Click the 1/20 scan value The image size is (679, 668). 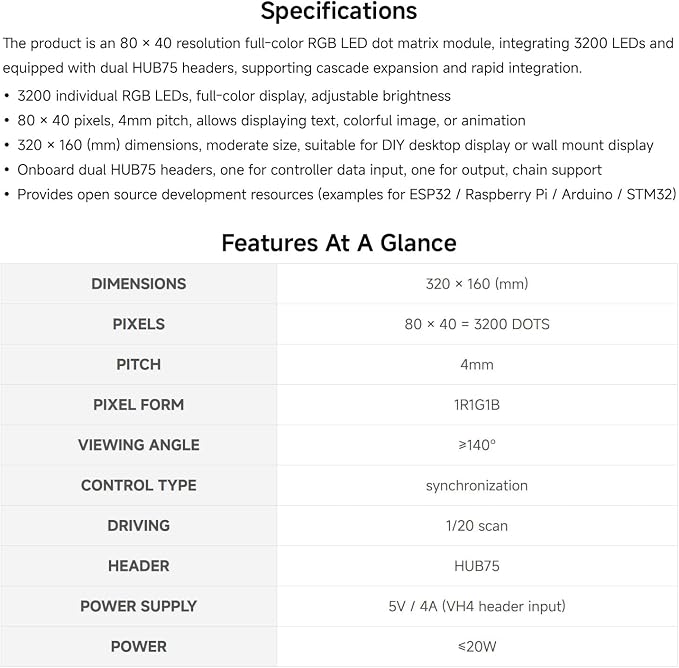[477, 526]
